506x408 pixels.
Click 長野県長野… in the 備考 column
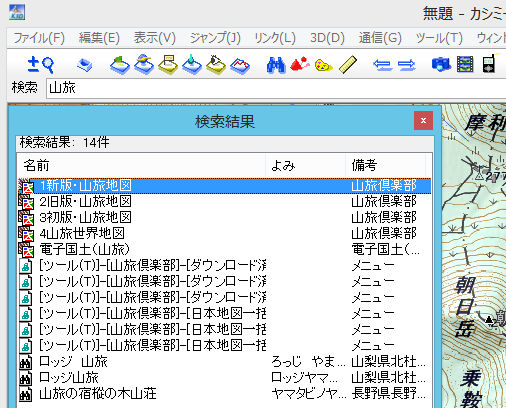(388, 394)
